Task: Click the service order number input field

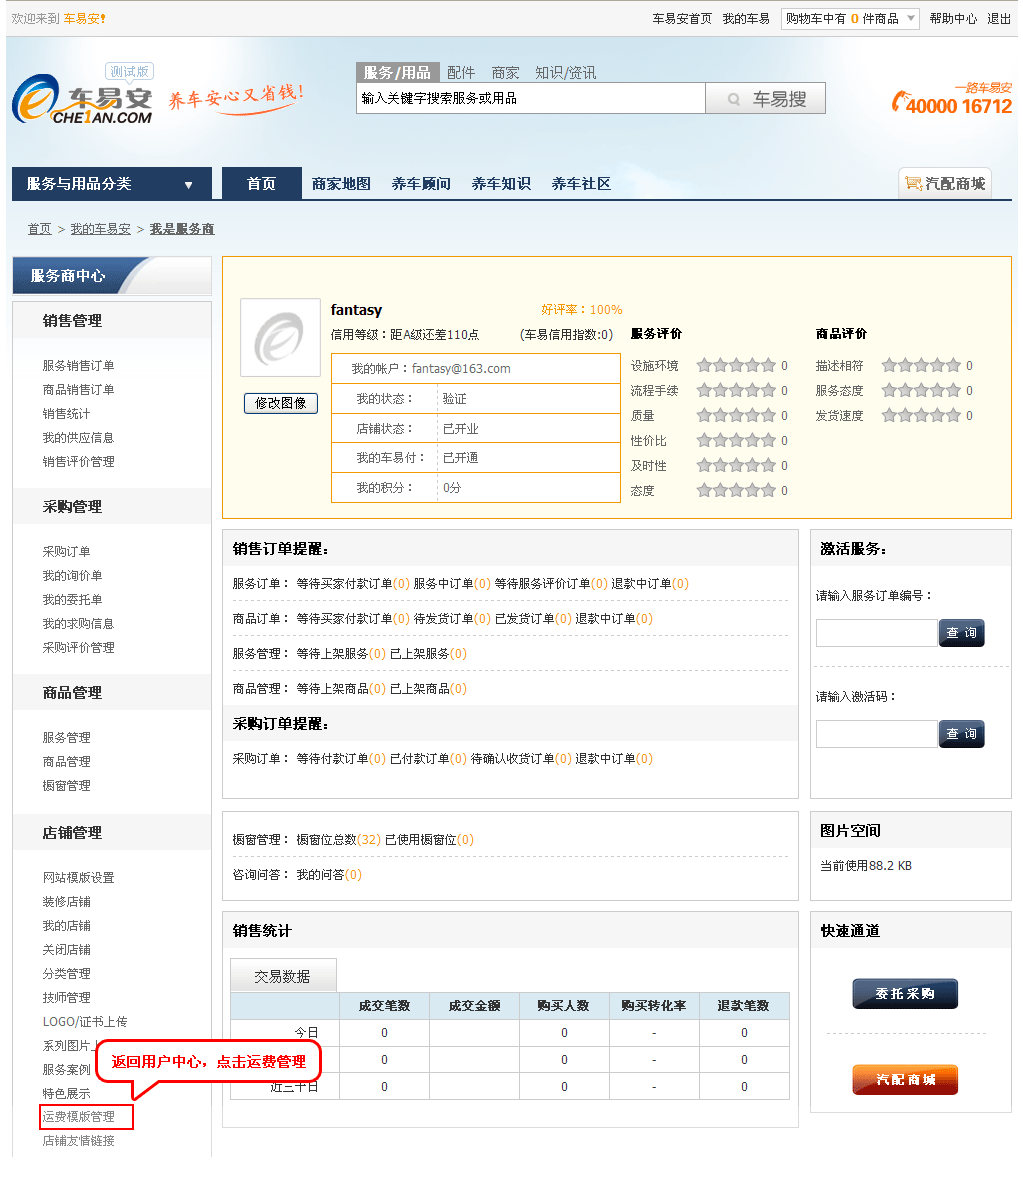Action: pyautogui.click(x=876, y=633)
